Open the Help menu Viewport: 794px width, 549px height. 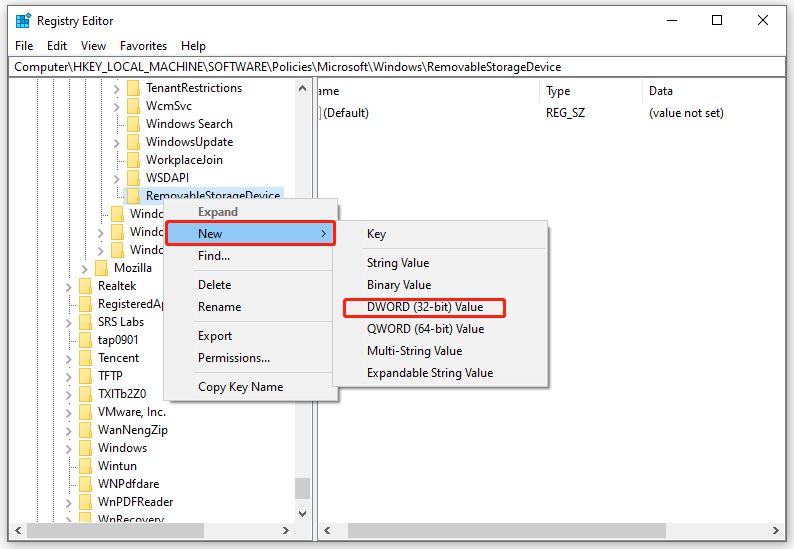pyautogui.click(x=193, y=46)
